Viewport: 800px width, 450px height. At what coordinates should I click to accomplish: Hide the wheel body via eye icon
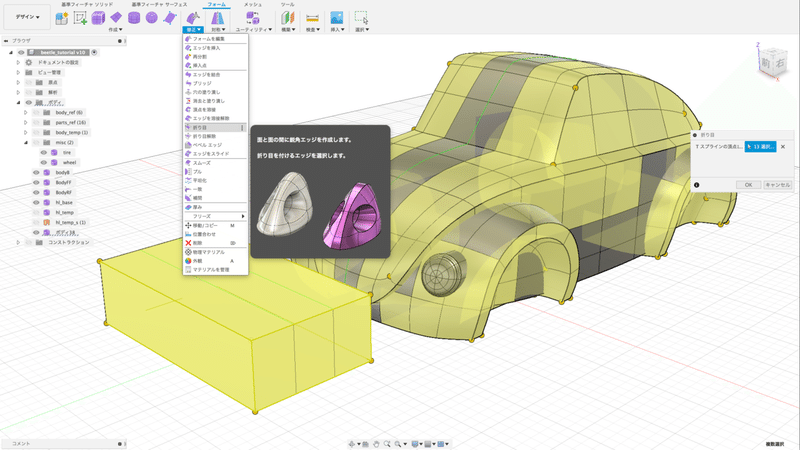tap(46, 162)
